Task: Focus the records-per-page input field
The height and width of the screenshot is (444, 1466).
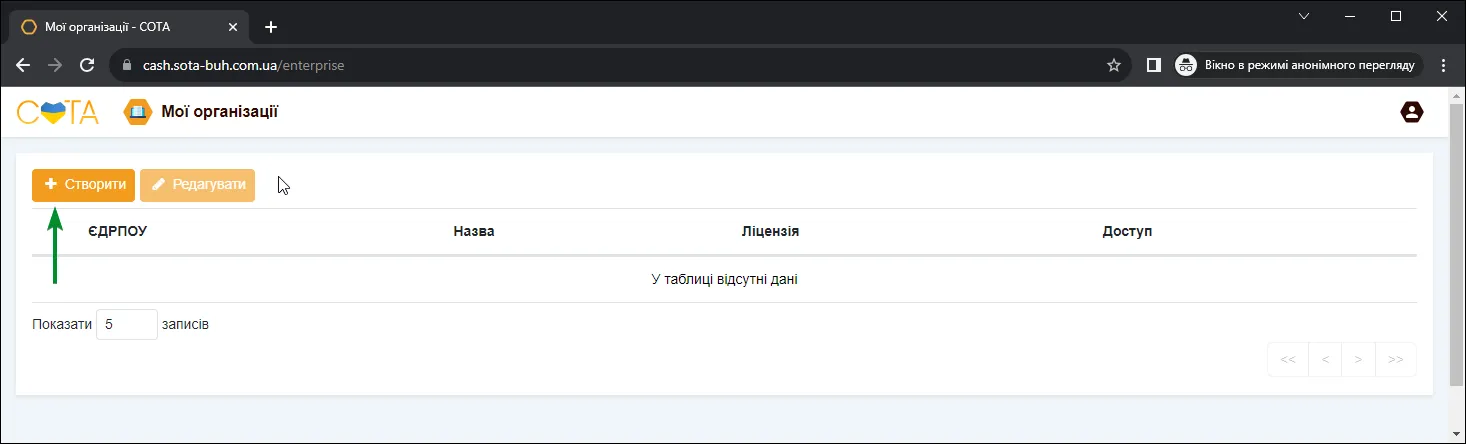Action: (x=127, y=325)
